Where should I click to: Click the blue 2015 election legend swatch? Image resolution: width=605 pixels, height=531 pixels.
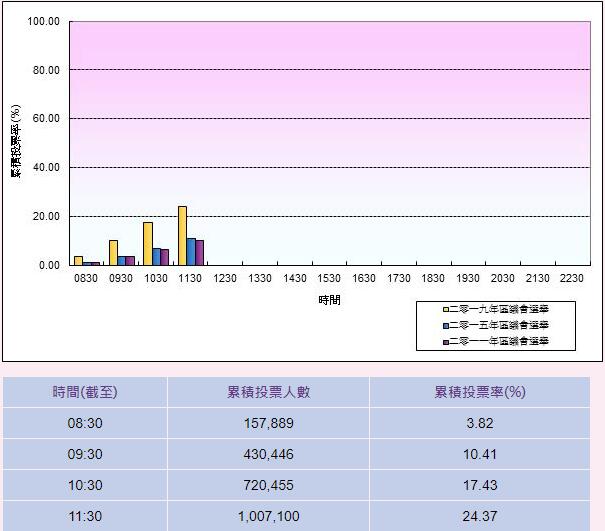coord(447,325)
